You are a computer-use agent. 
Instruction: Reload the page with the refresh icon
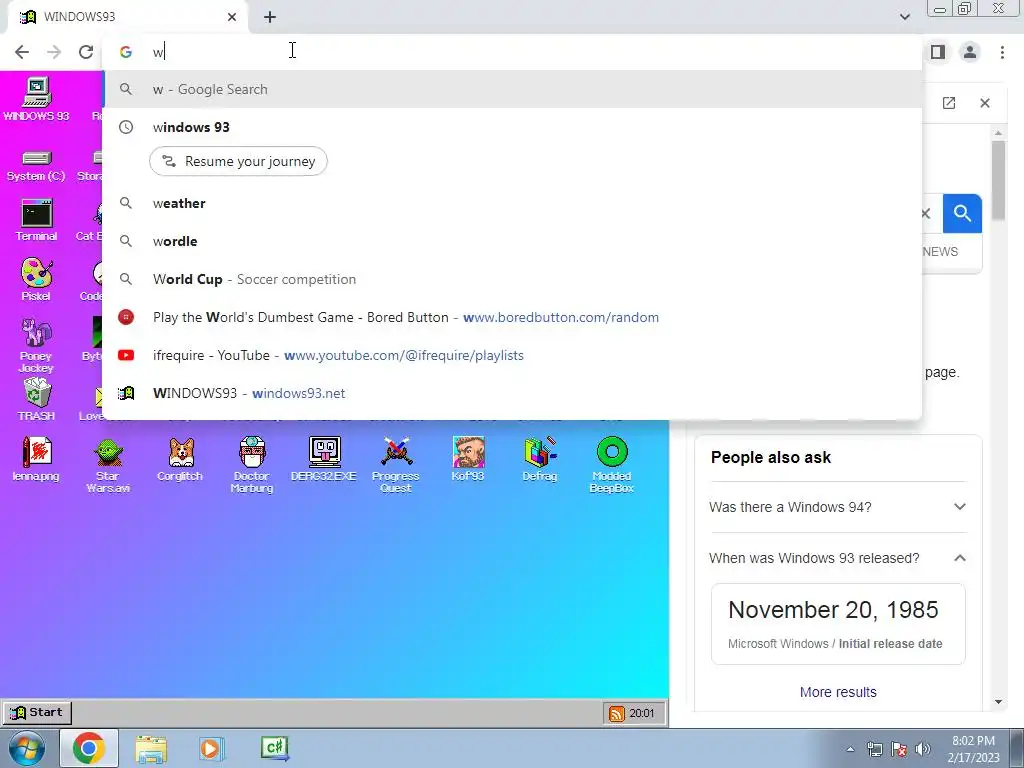coord(86,52)
